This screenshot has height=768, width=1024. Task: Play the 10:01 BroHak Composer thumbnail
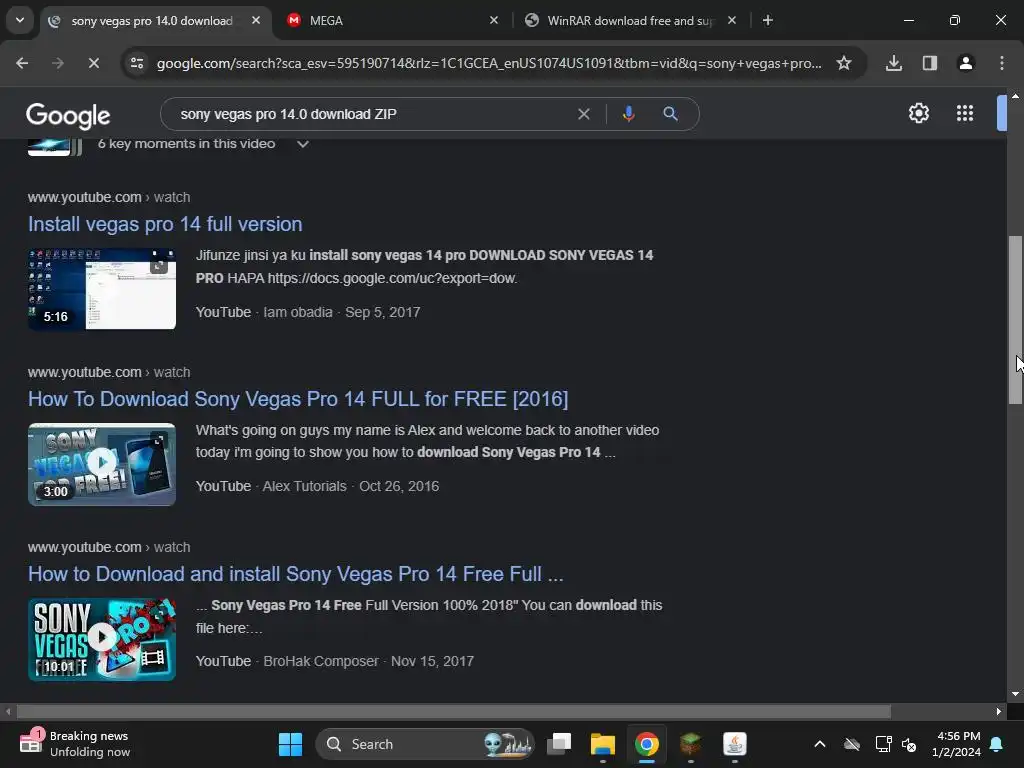[x=102, y=639]
